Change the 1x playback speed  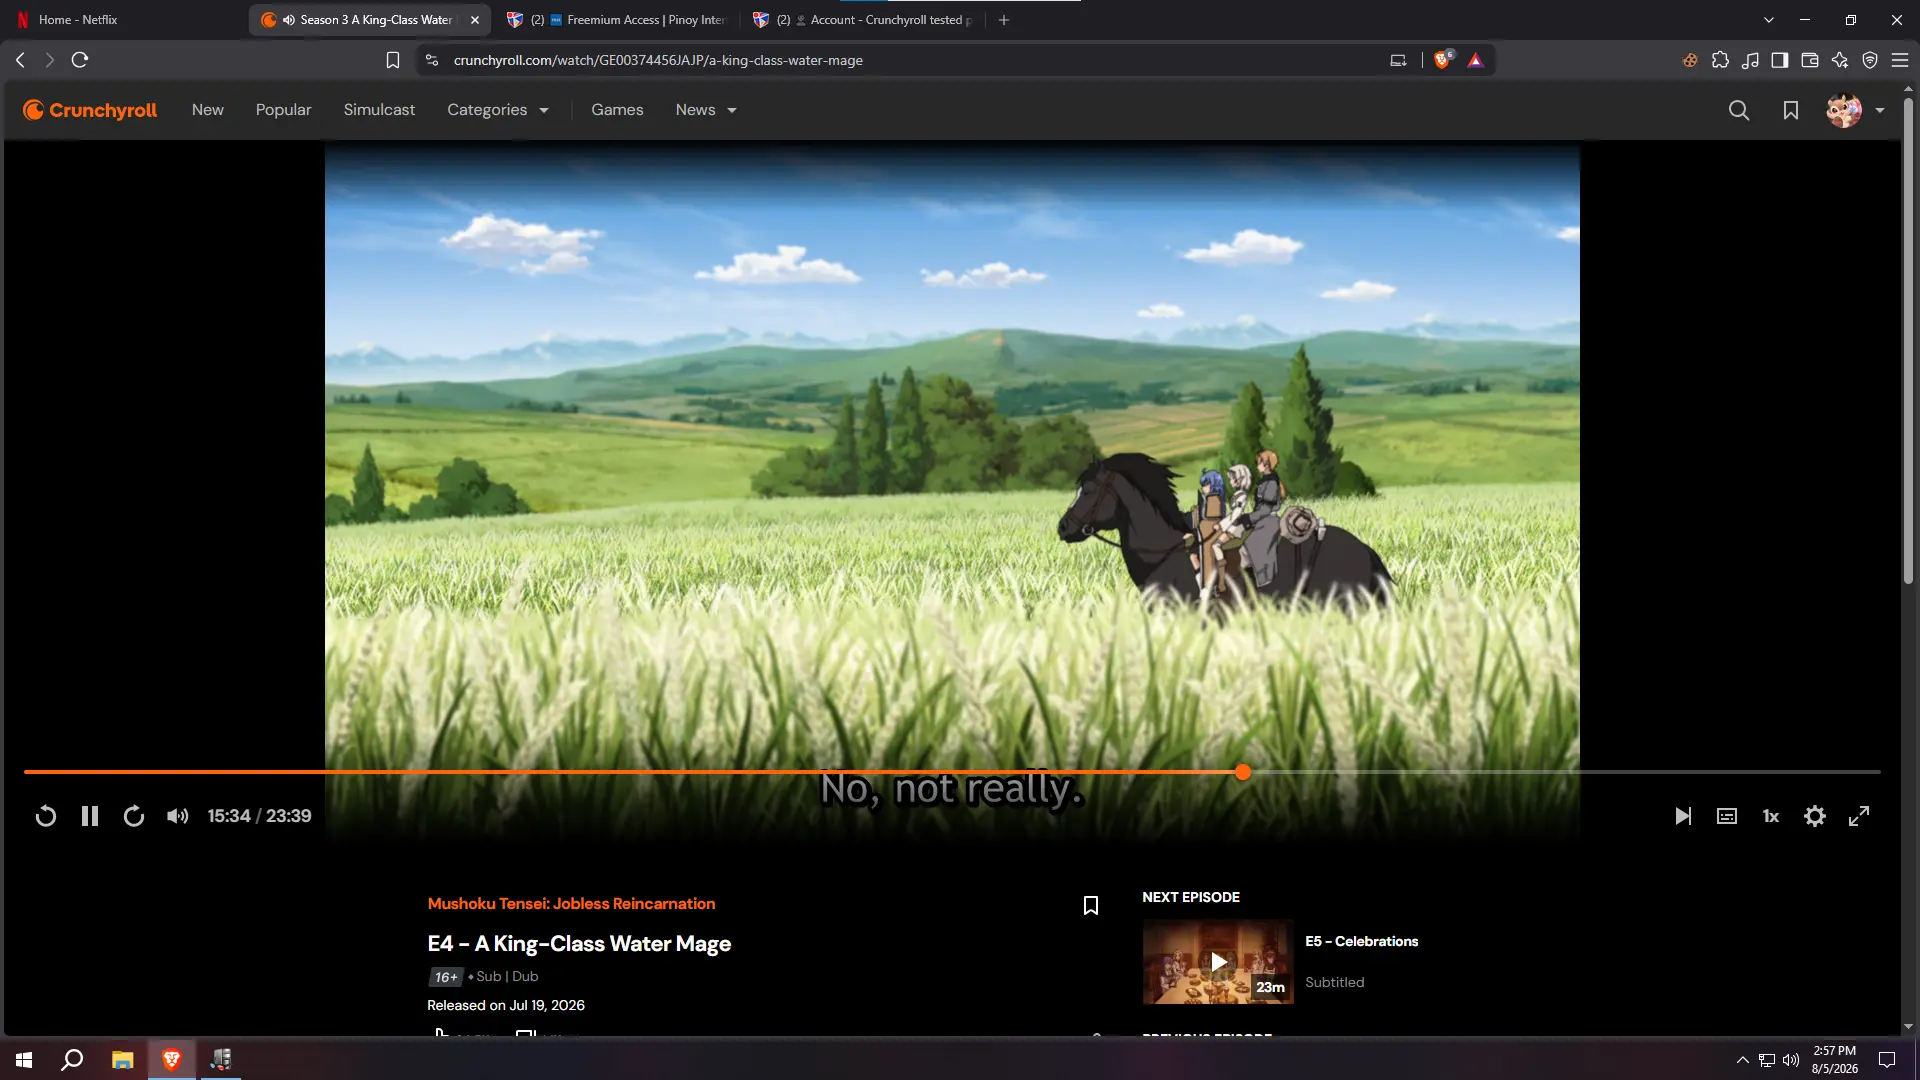[x=1771, y=816]
